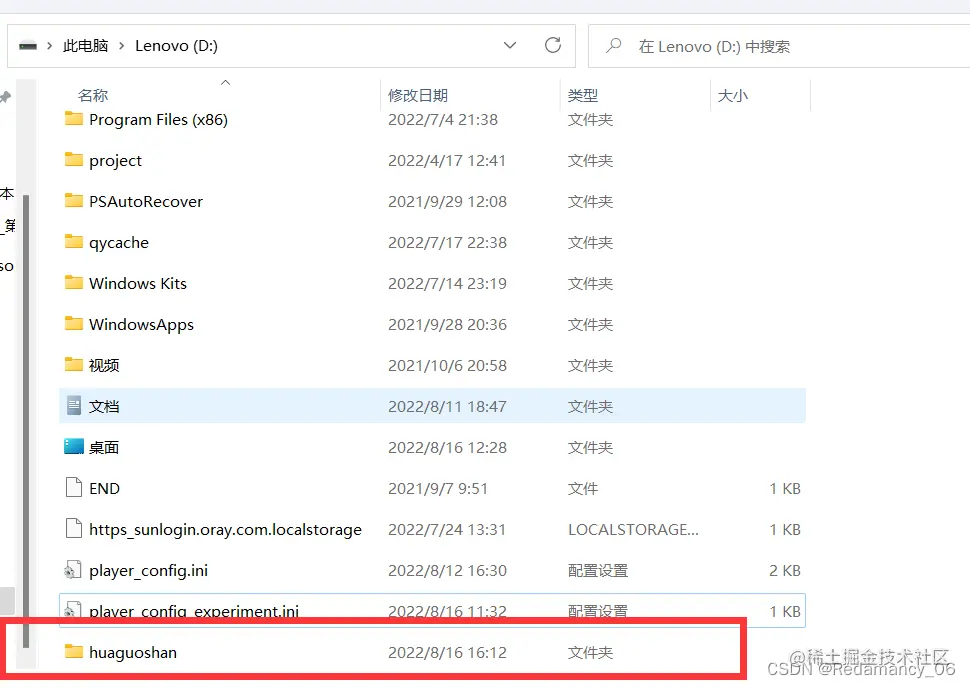Image resolution: width=970 pixels, height=688 pixels.
Task: Click the LOCALSTORAGE... type cell
Action: tap(633, 530)
